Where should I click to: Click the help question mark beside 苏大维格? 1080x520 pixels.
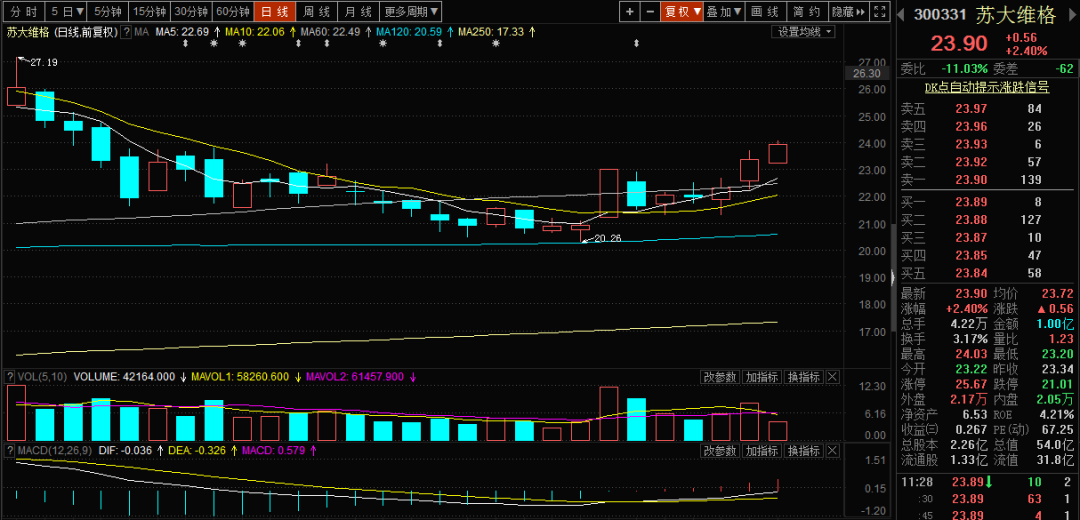click(x=127, y=32)
